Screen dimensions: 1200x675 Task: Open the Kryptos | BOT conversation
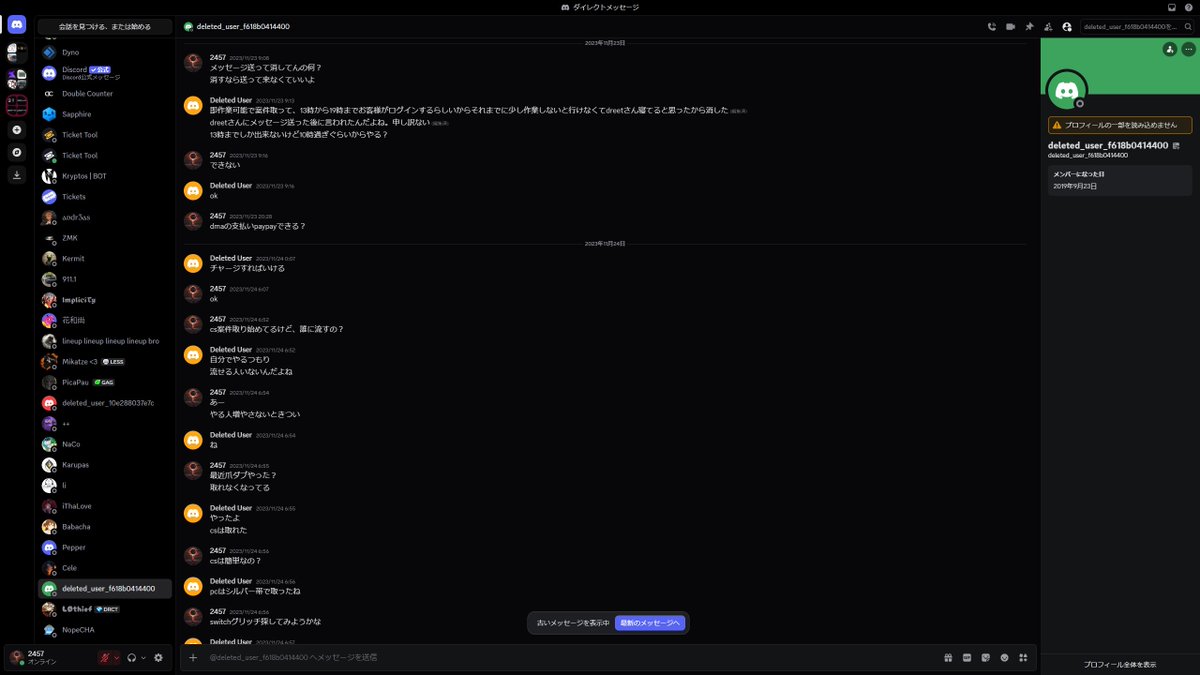[x=105, y=176]
